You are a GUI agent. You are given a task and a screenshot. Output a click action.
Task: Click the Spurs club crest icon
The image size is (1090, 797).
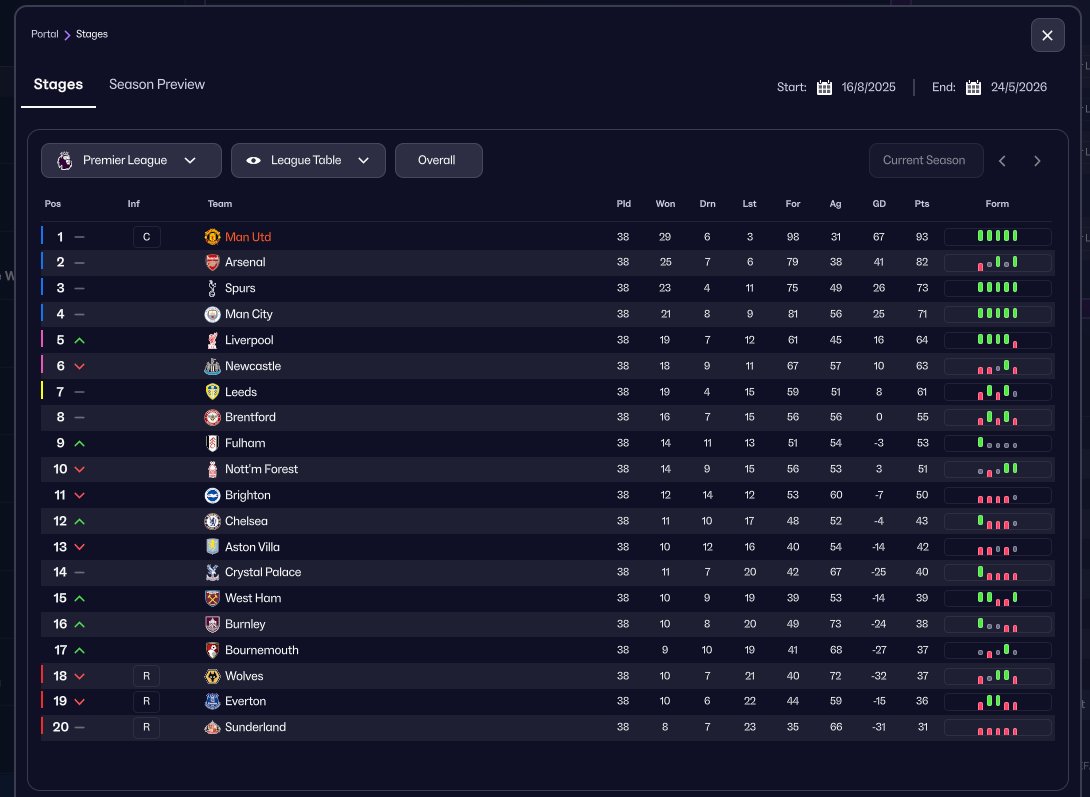pos(212,289)
